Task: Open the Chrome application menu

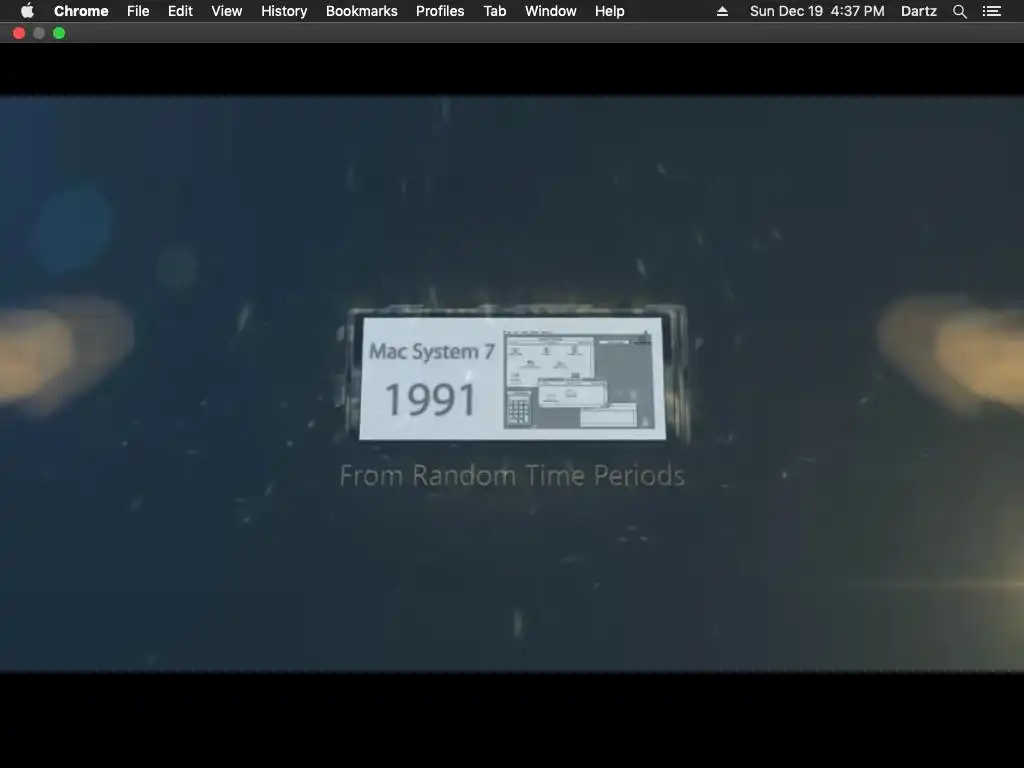Action: pyautogui.click(x=81, y=11)
